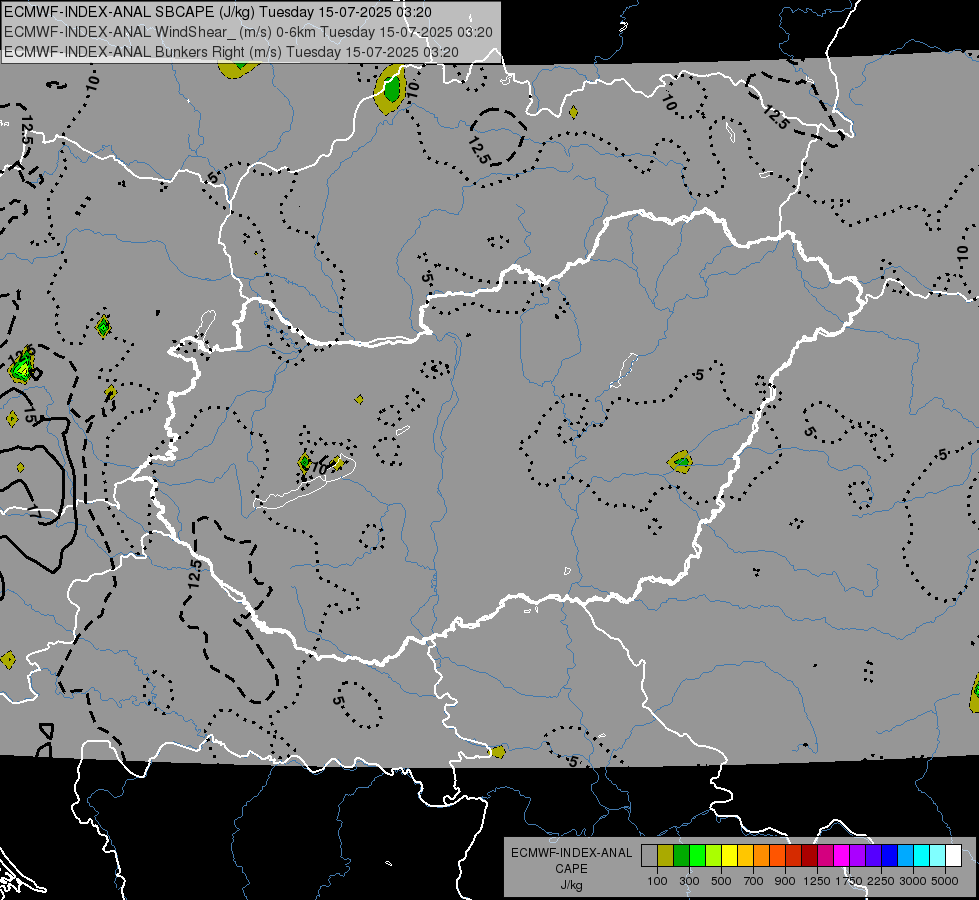Viewport: 979px width, 900px height.
Task: Click the 3000 value under the legend
Action: point(913,881)
